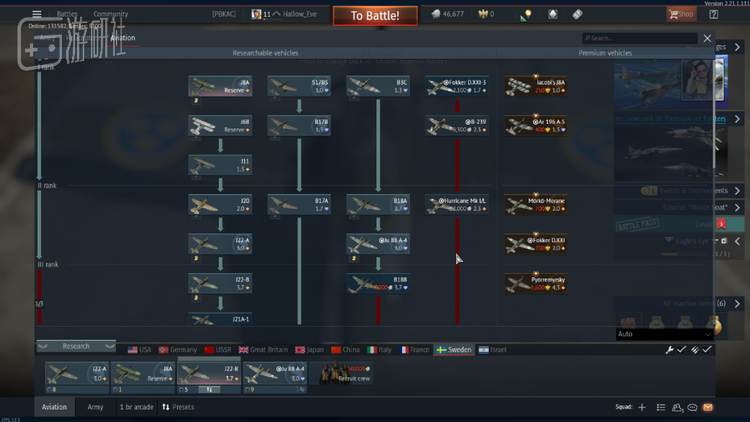Select premium plane Iacobi's J8A
This screenshot has height=422, width=750.
[x=536, y=87]
